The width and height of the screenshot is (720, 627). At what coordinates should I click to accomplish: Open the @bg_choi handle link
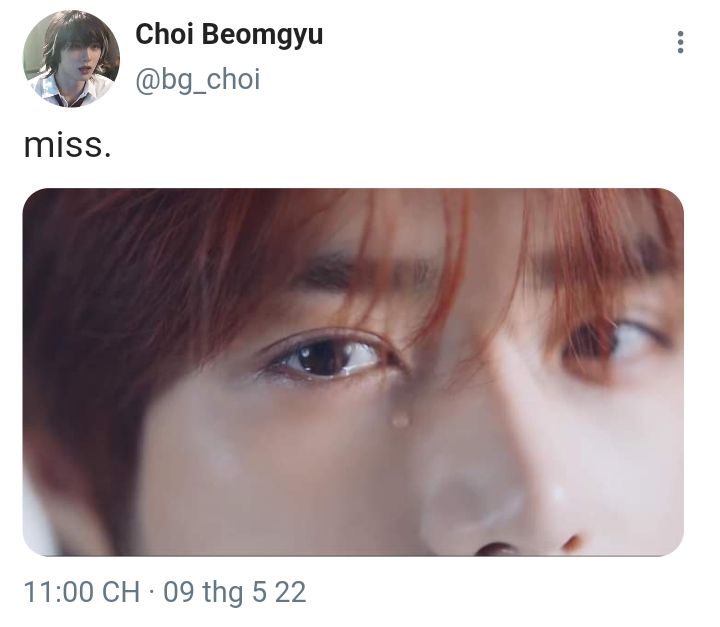pos(198,79)
